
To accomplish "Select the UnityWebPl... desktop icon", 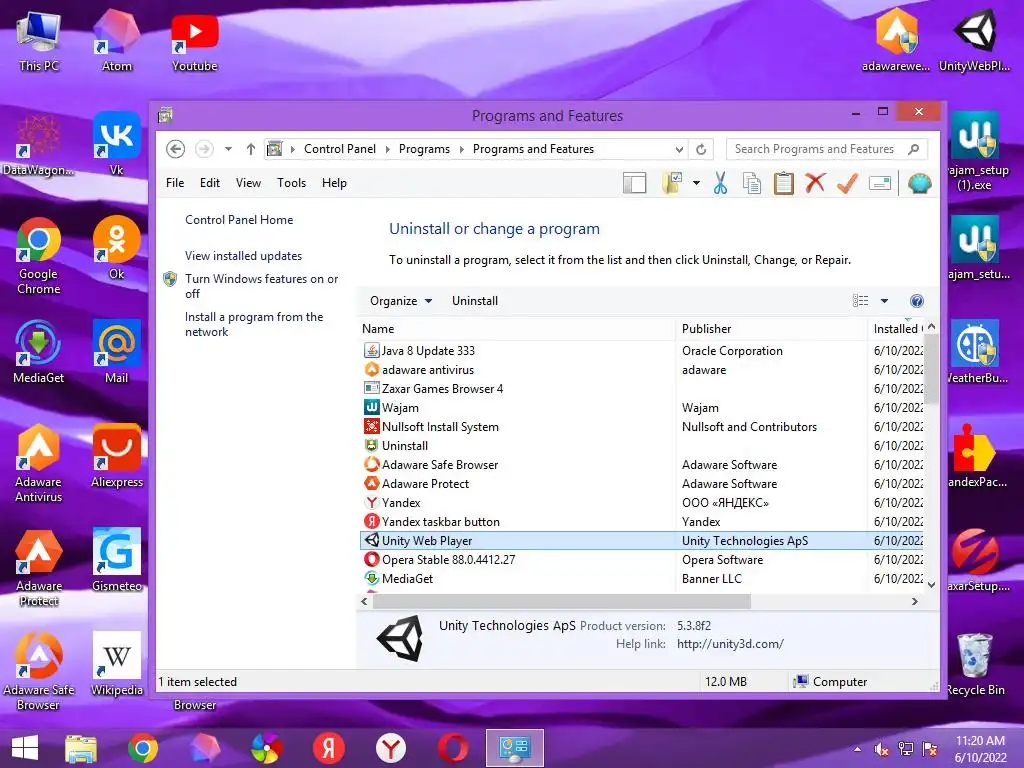I will pyautogui.click(x=974, y=40).
